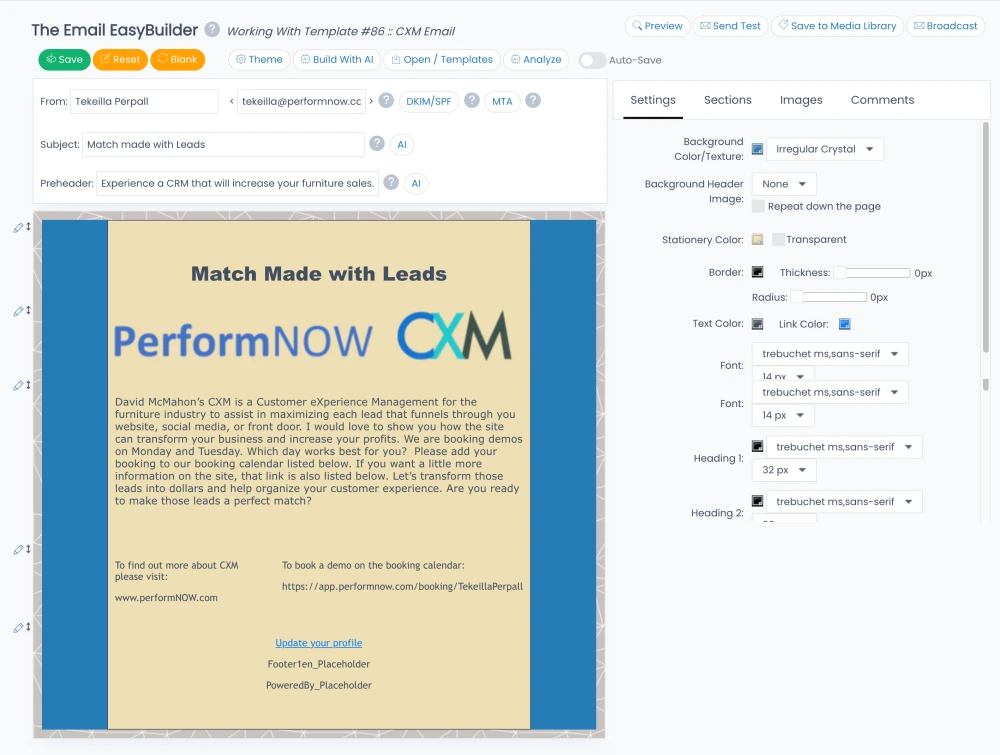
Task: Click the AI button beside the Preheader field
Action: tap(416, 183)
